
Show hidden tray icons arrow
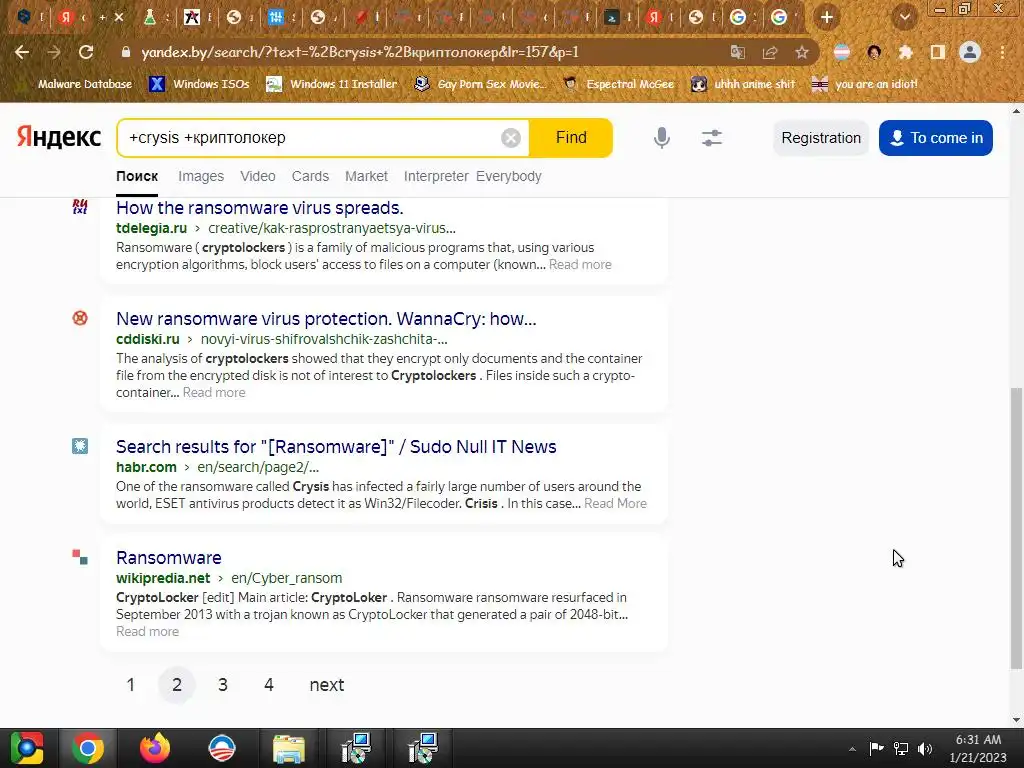pyautogui.click(x=852, y=749)
